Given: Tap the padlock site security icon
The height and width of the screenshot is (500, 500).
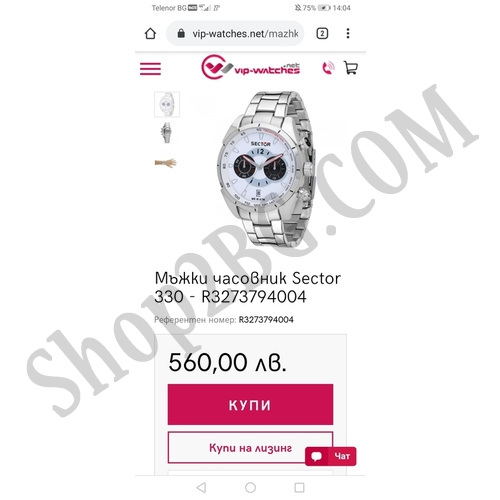Looking at the screenshot, I should tap(181, 33).
